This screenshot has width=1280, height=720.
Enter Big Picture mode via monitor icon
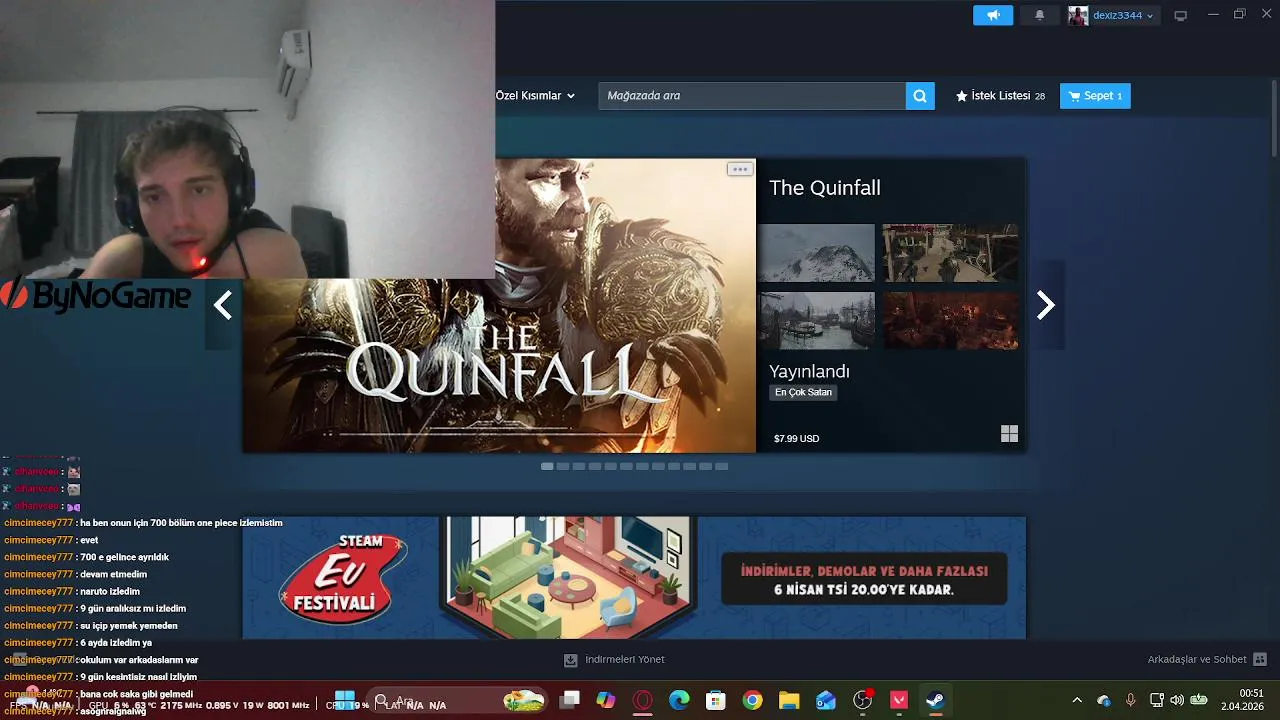tap(1181, 15)
